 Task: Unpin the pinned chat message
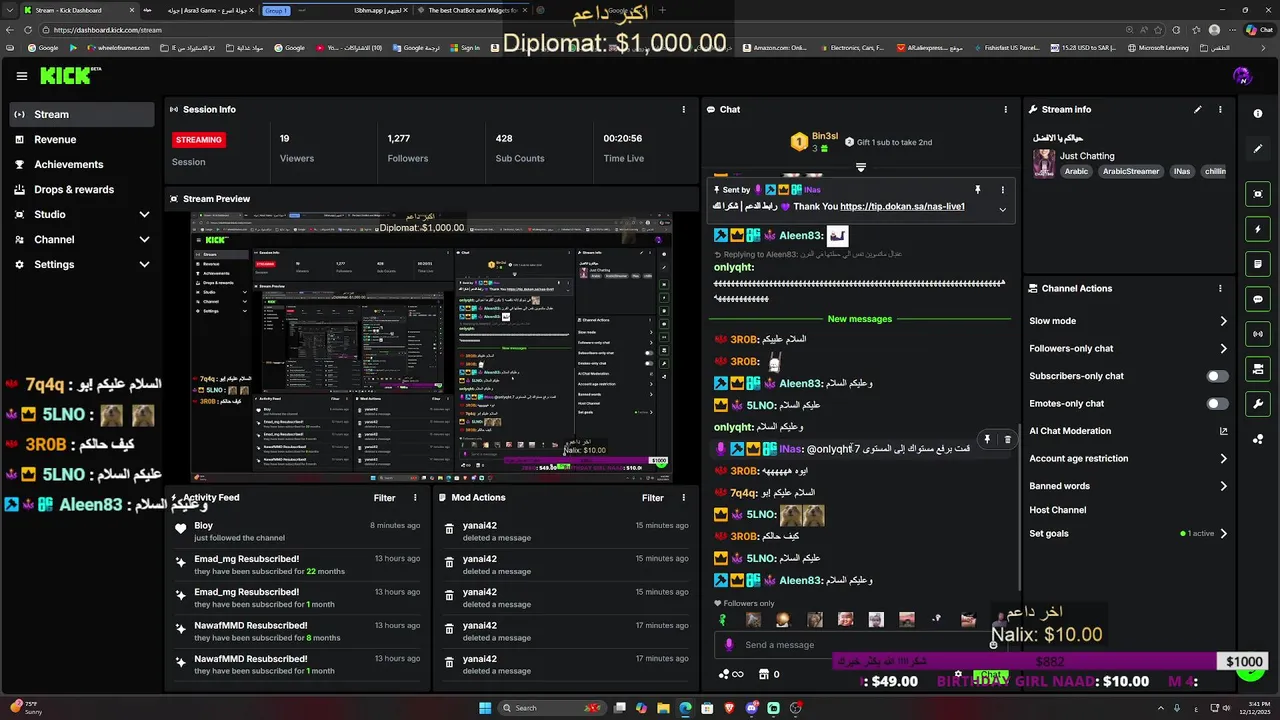pos(978,189)
